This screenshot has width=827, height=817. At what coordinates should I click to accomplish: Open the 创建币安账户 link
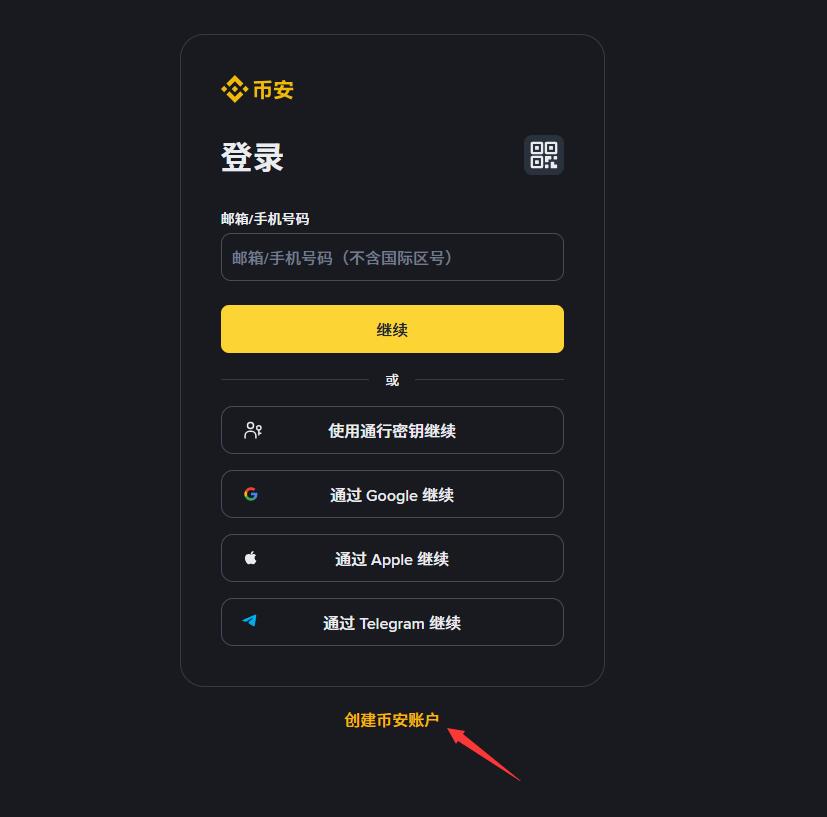[x=391, y=720]
